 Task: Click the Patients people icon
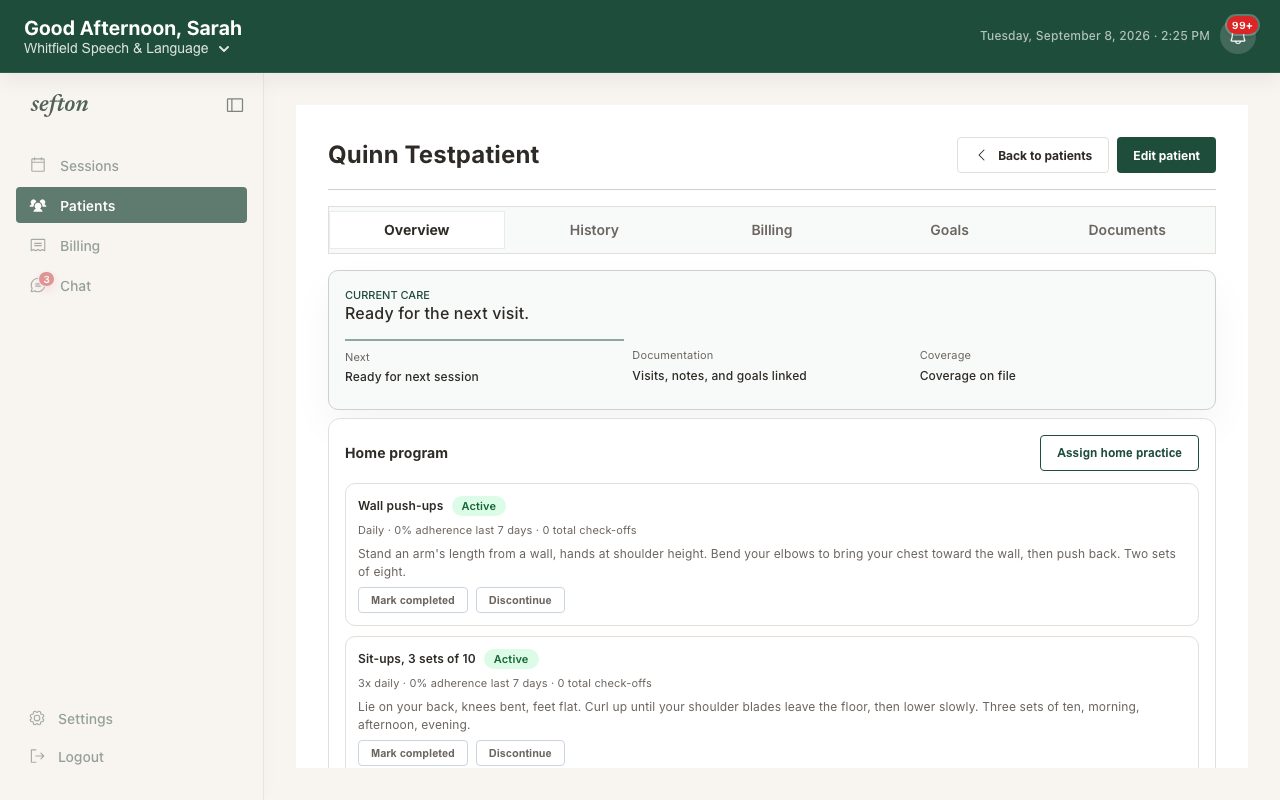(x=38, y=205)
